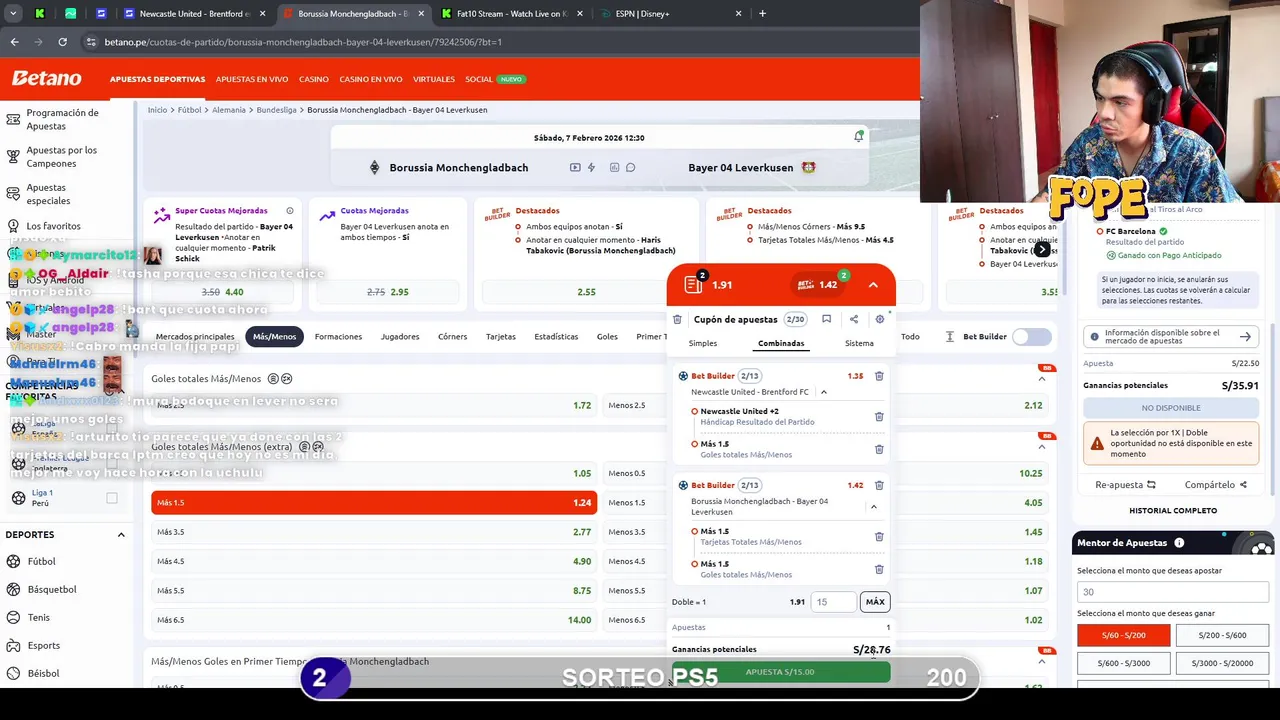Switch to the Sistema betslip tab
Viewport: 1280px width, 720px height.
[x=859, y=343]
